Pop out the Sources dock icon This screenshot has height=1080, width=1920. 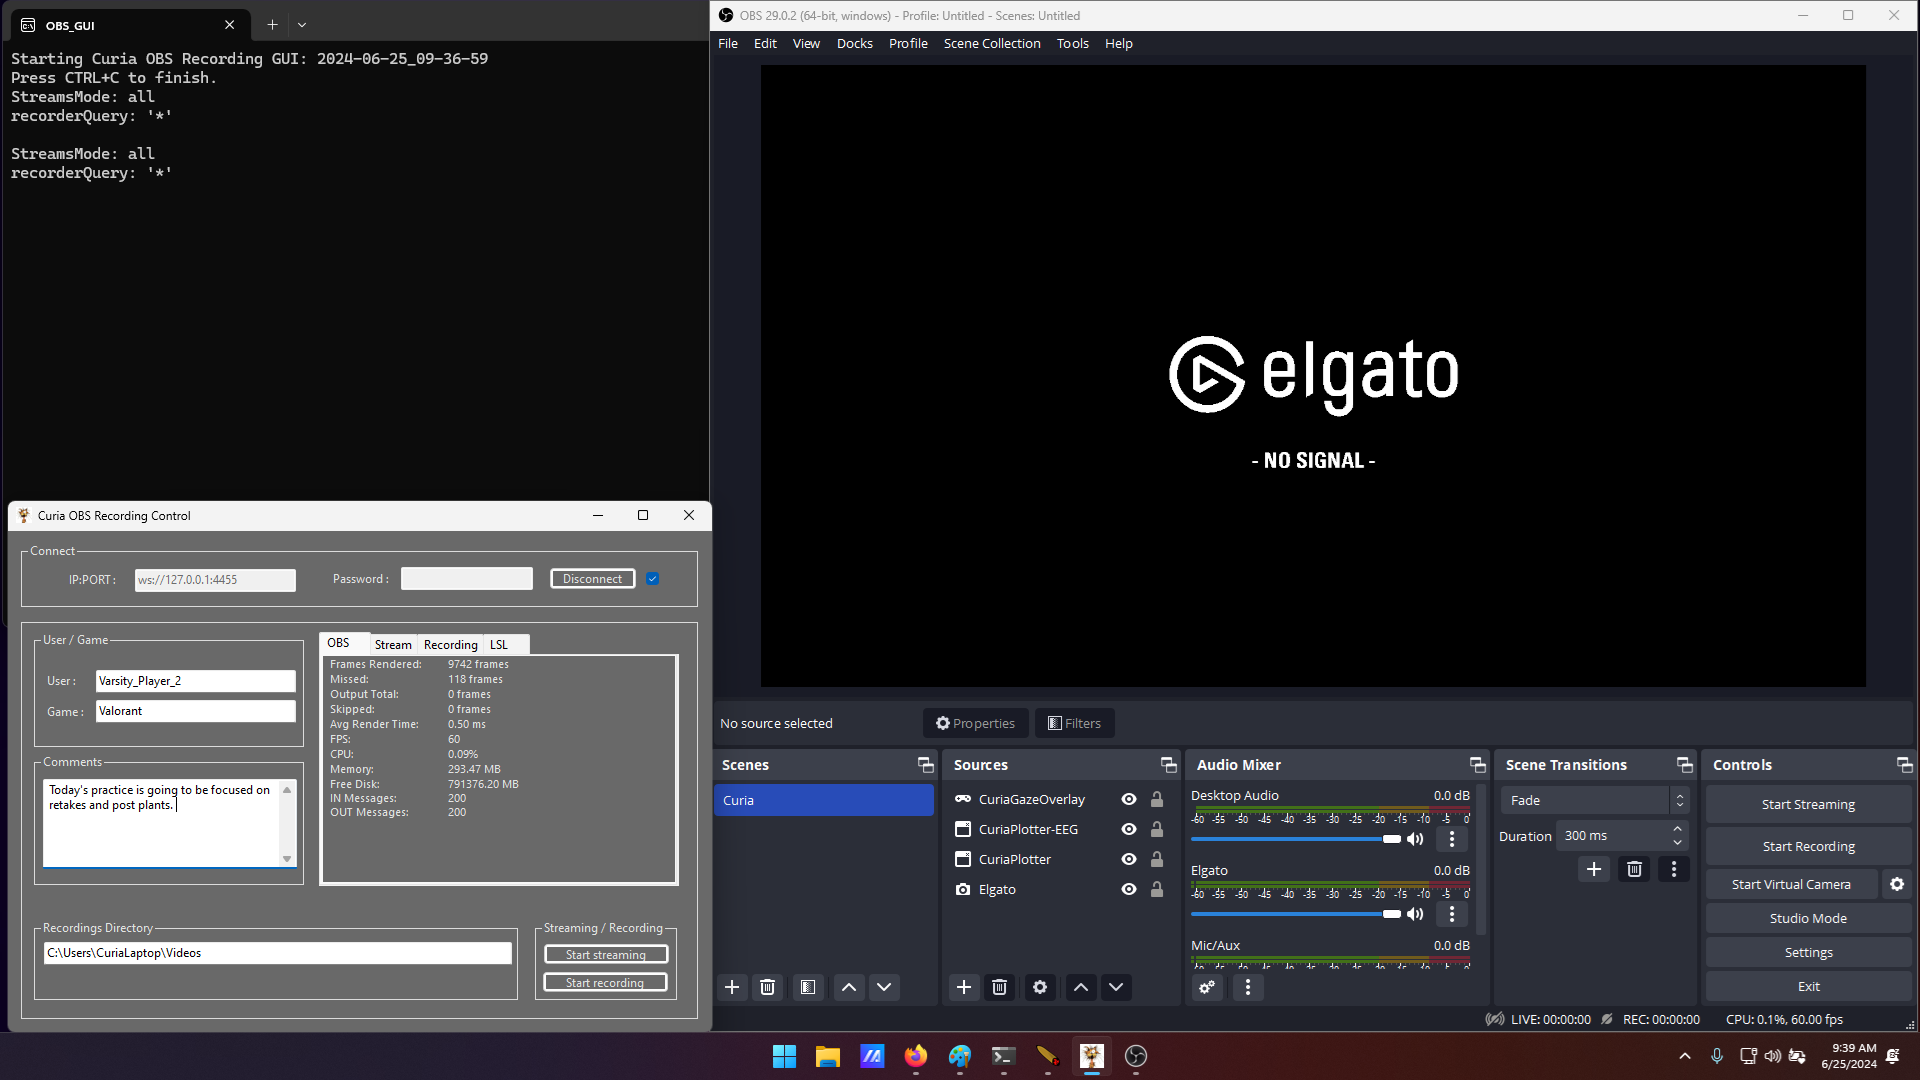click(1169, 765)
